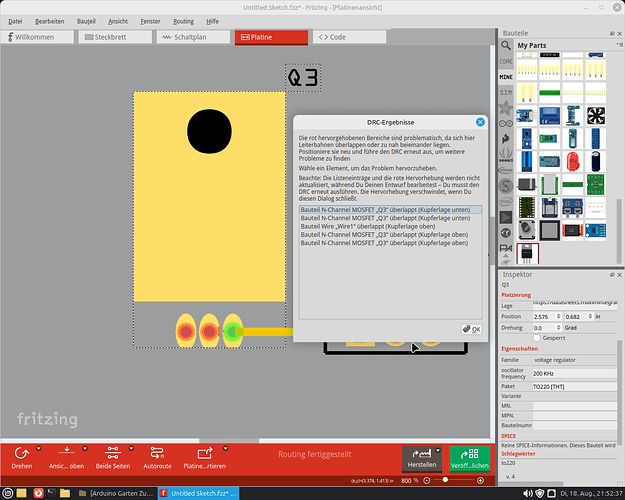Screen dimensions: 625x500
Task: Switch to the Schaltplan tab
Action: pos(193,37)
